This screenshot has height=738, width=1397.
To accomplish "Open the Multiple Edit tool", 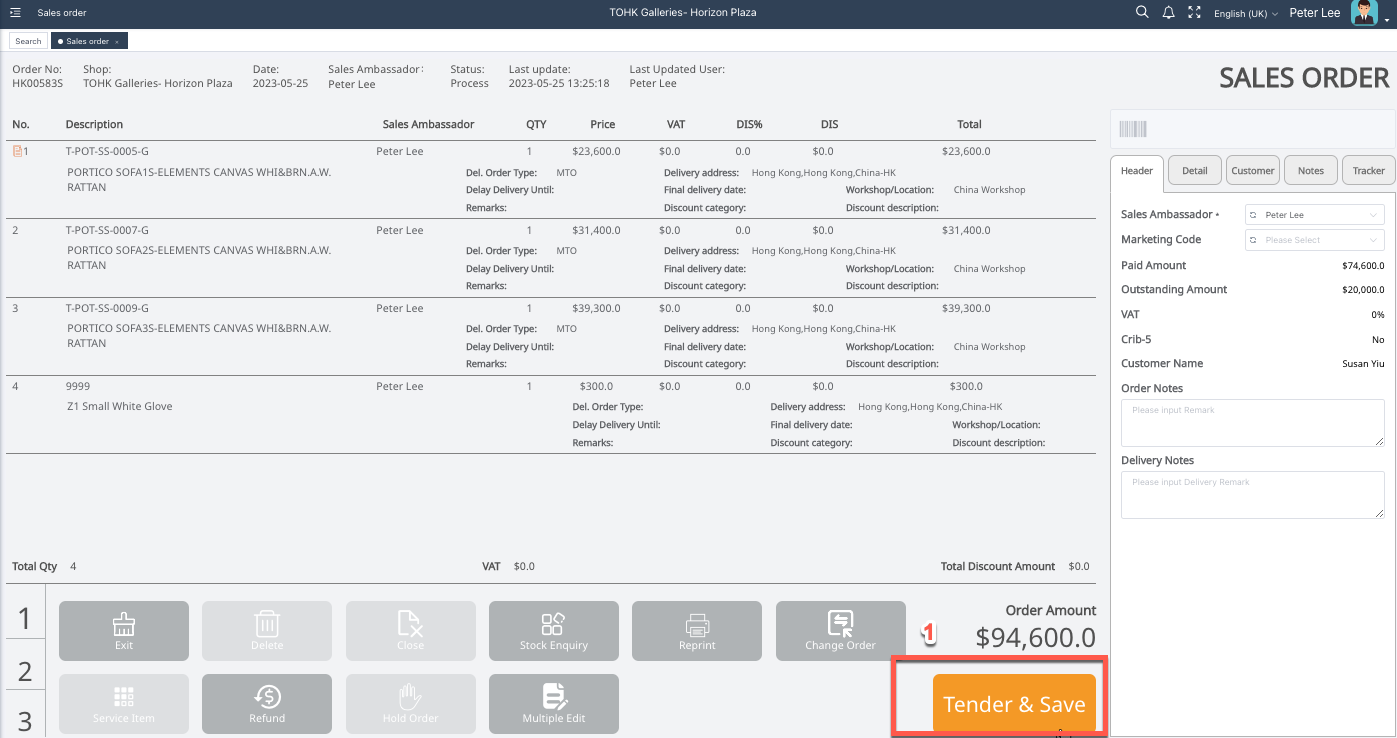I will [x=553, y=704].
